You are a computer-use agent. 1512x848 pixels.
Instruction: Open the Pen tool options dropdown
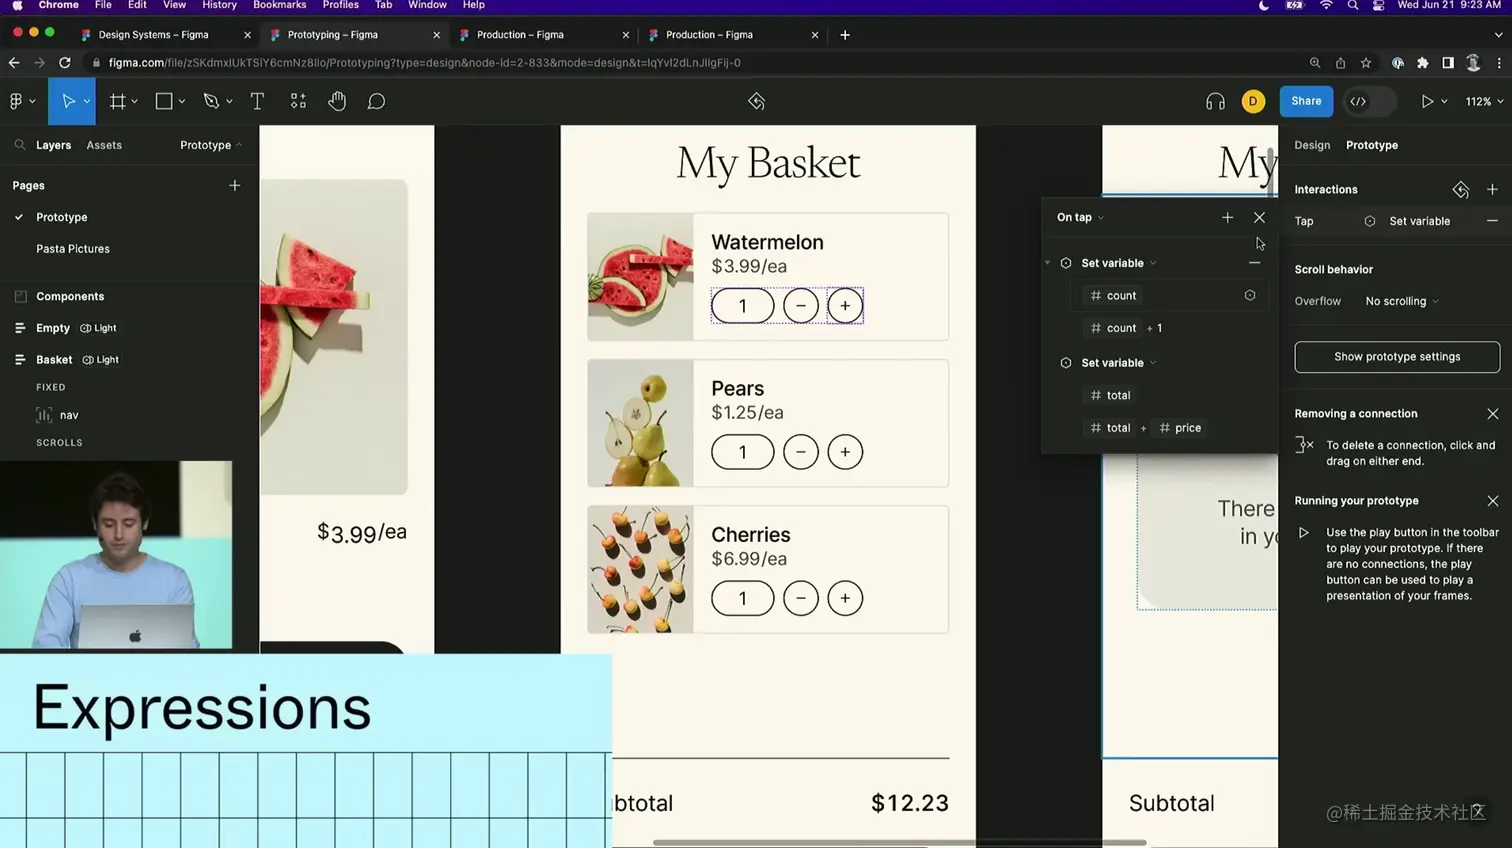229,101
